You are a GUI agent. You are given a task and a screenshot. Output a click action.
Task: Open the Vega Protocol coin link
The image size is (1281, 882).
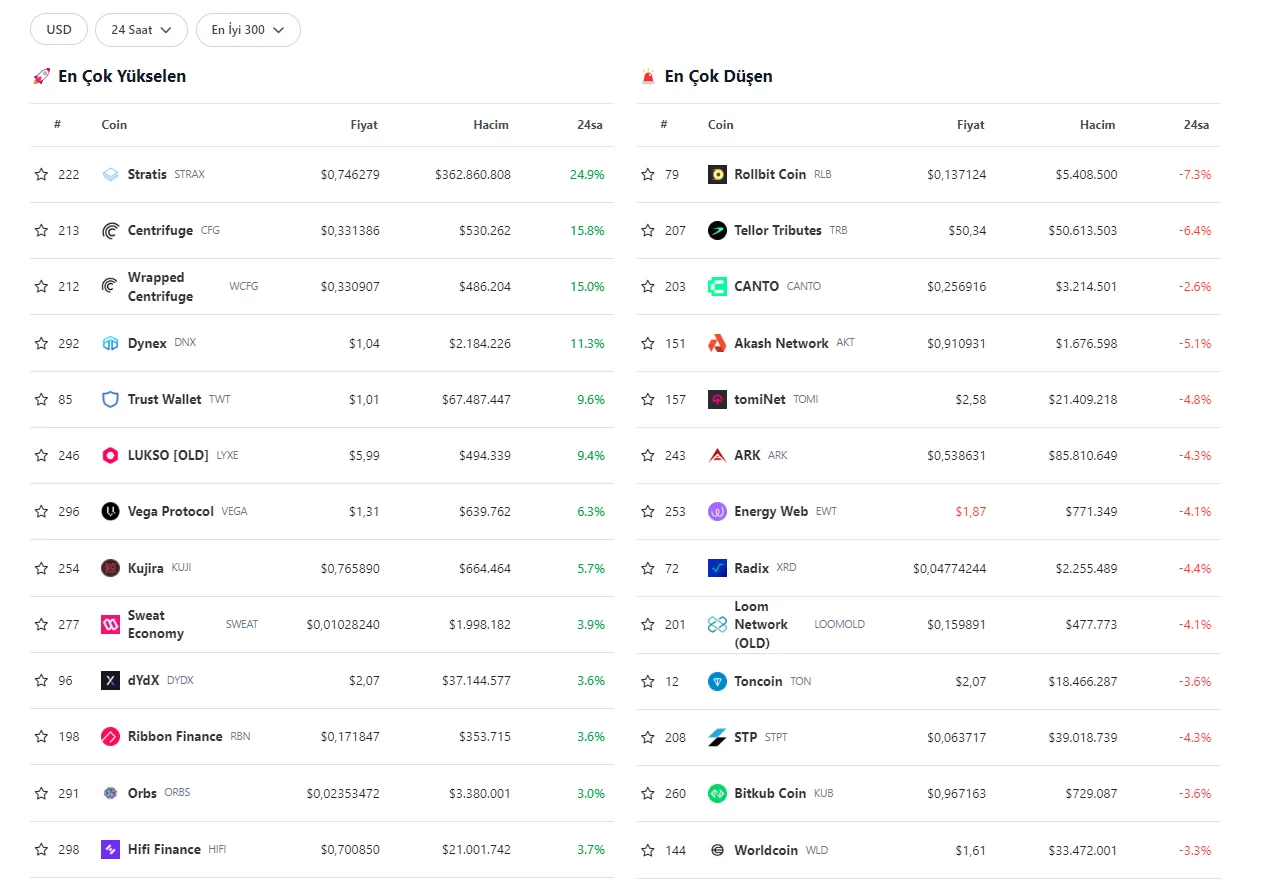pos(171,512)
